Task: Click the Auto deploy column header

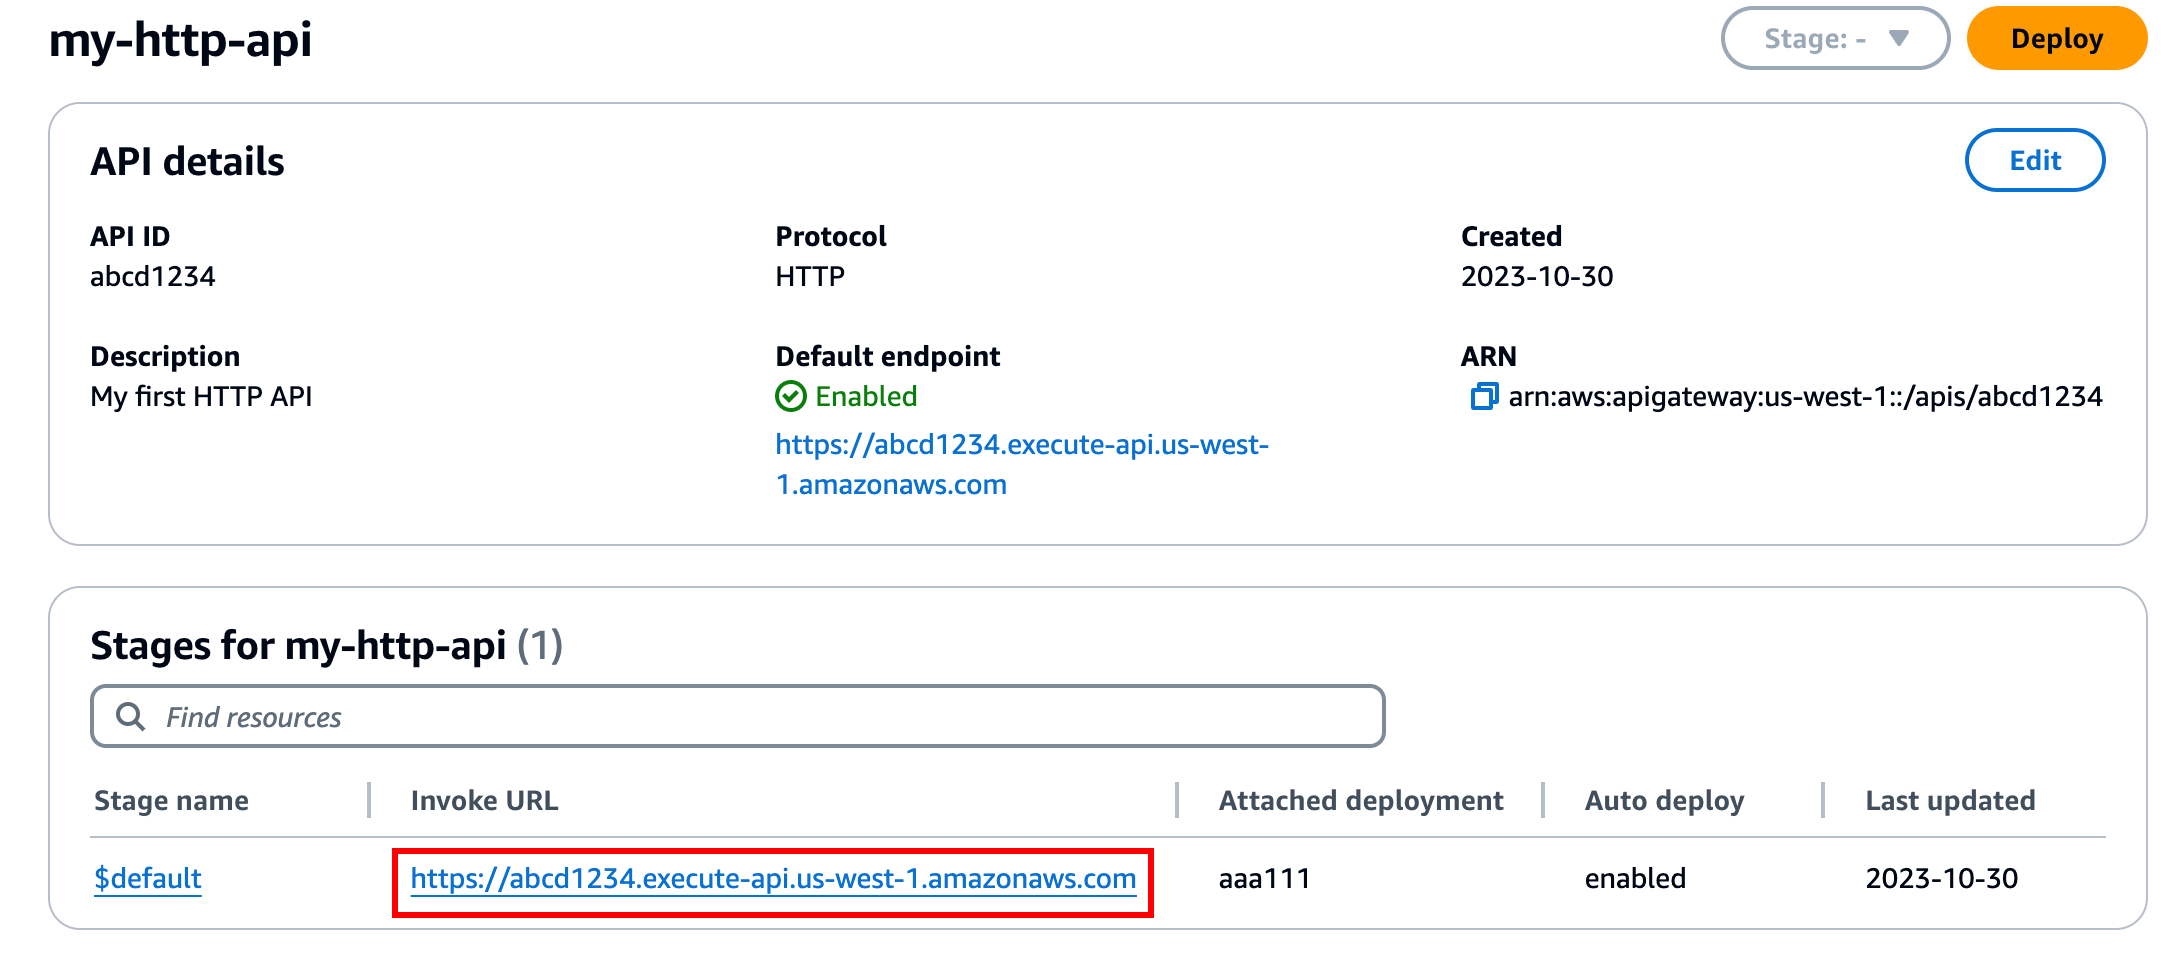Action: click(x=1664, y=800)
